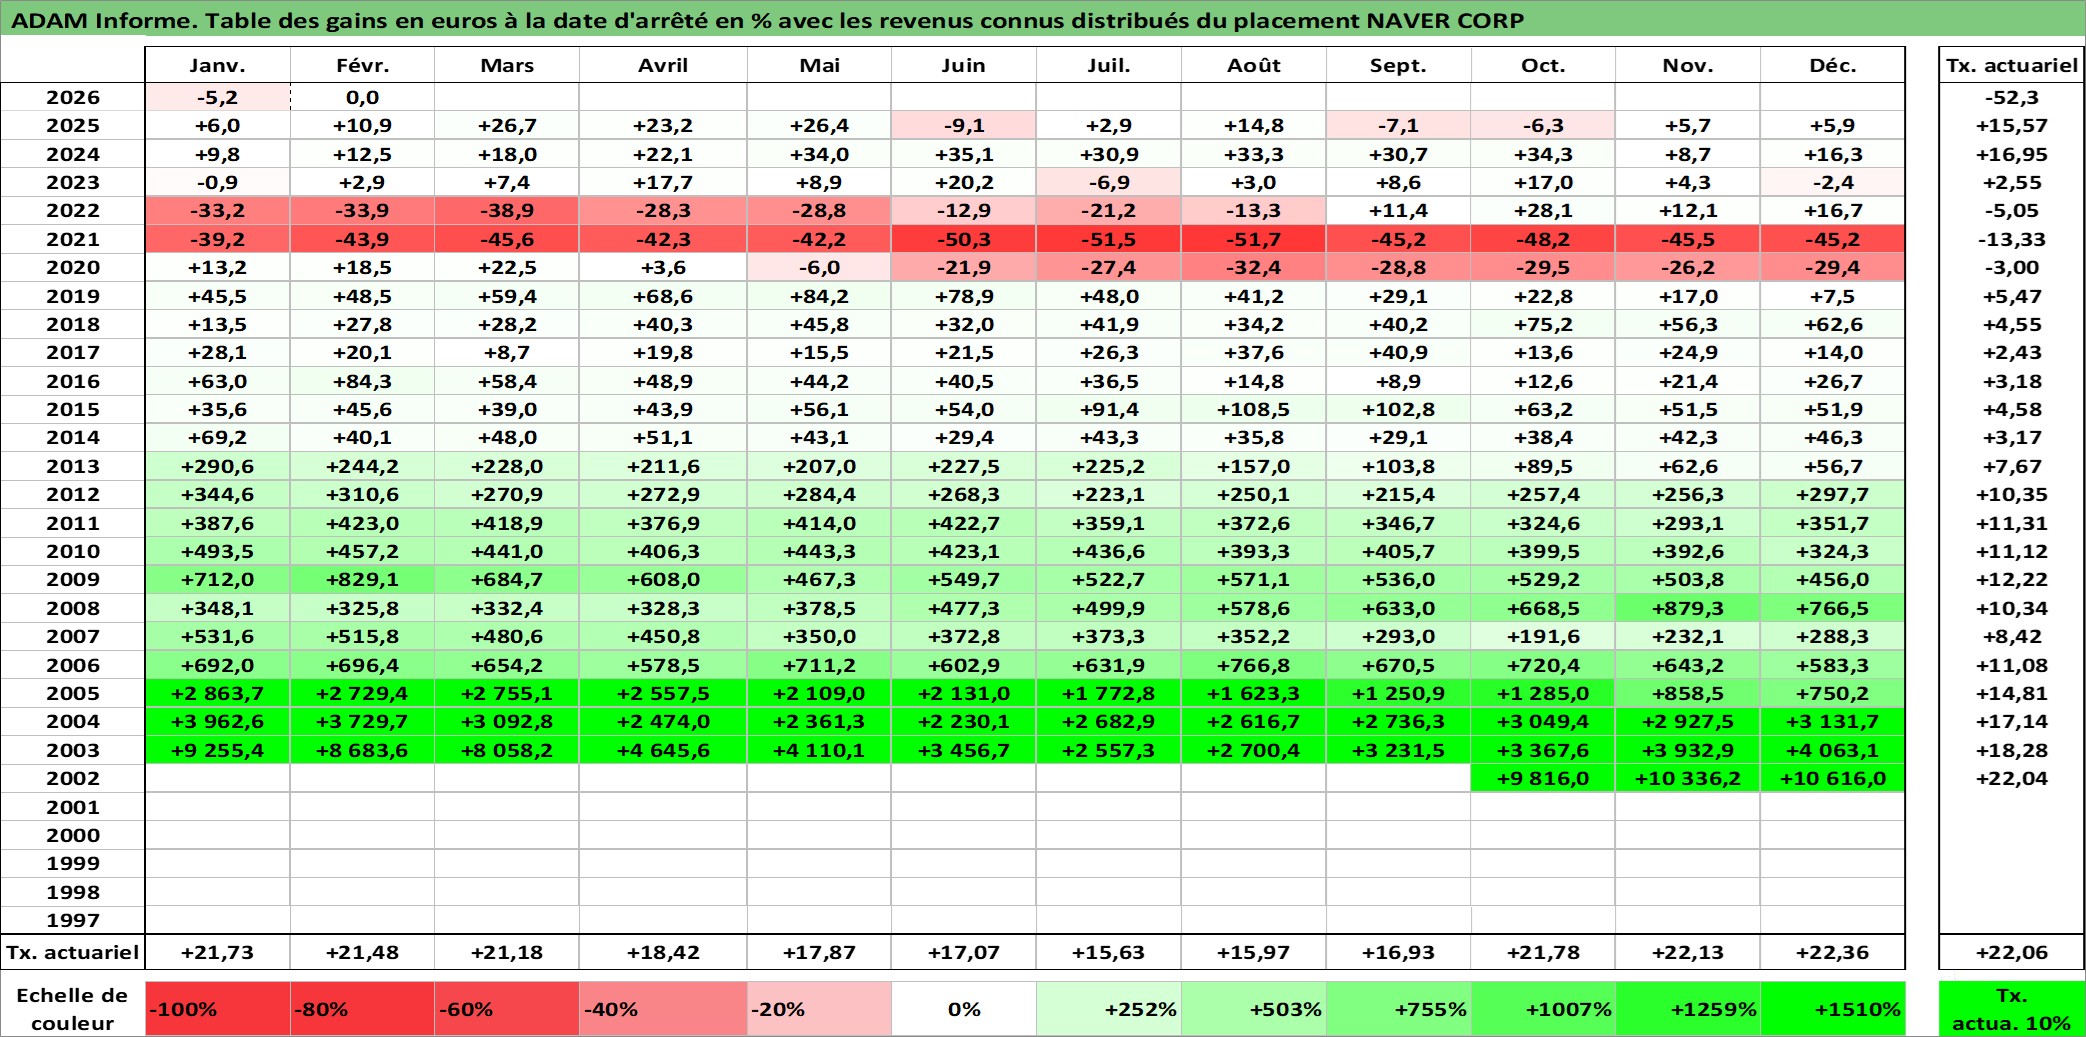The image size is (2086, 1037).
Task: Select the +10 616,0 cell in 2002
Action: (x=1832, y=778)
